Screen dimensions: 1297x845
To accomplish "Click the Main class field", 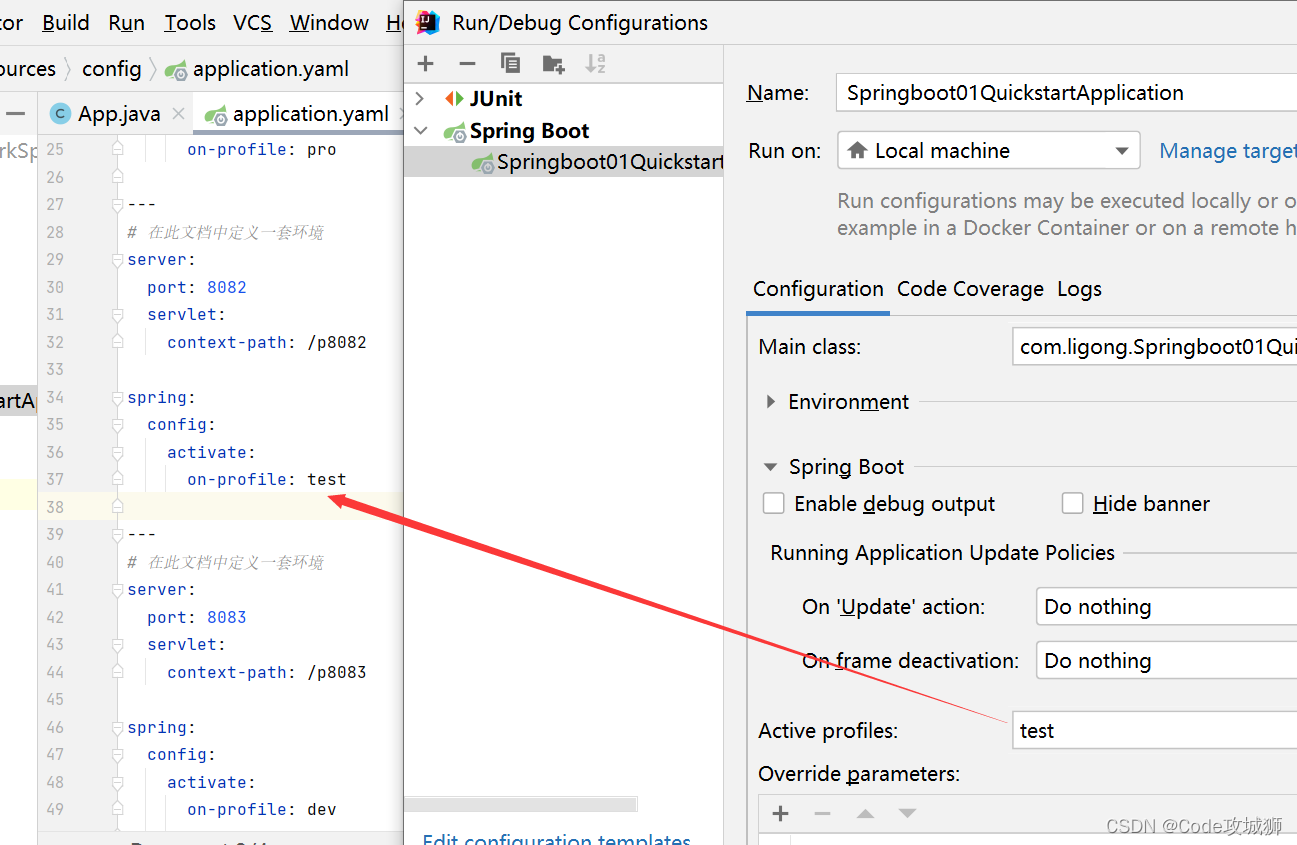I will click(1154, 347).
